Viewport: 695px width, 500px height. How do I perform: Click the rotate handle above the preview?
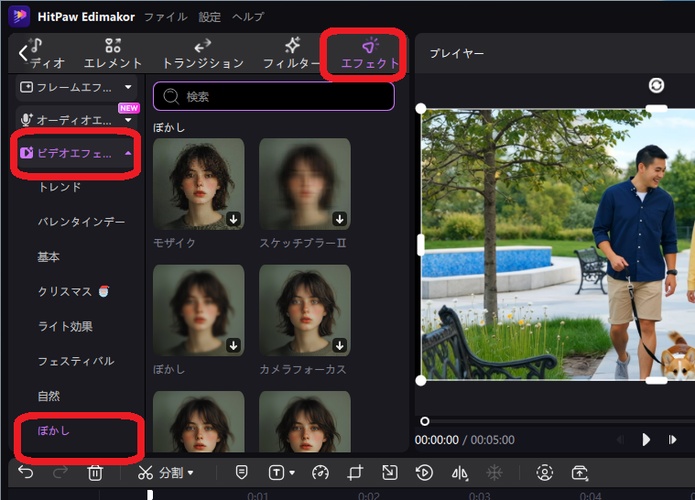coord(656,85)
